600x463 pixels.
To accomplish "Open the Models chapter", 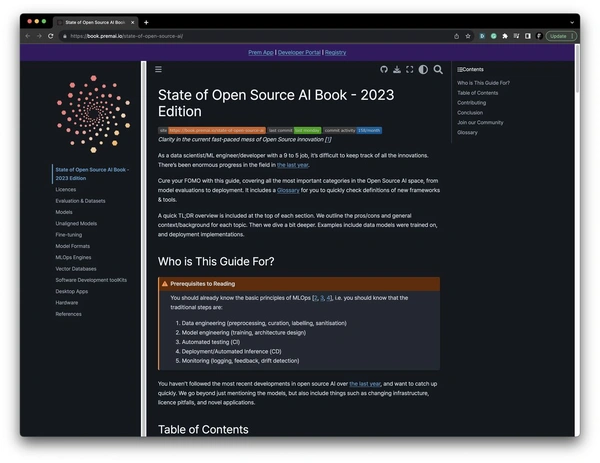I will click(64, 212).
